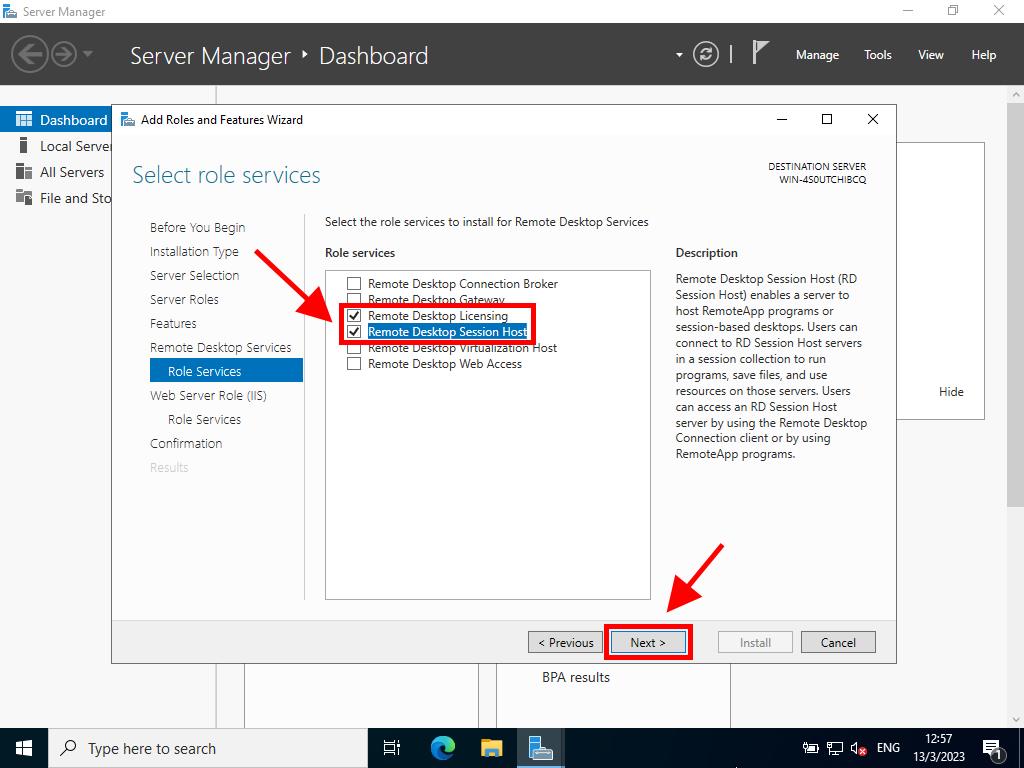Click Server Manager taskbar icon

point(541,748)
